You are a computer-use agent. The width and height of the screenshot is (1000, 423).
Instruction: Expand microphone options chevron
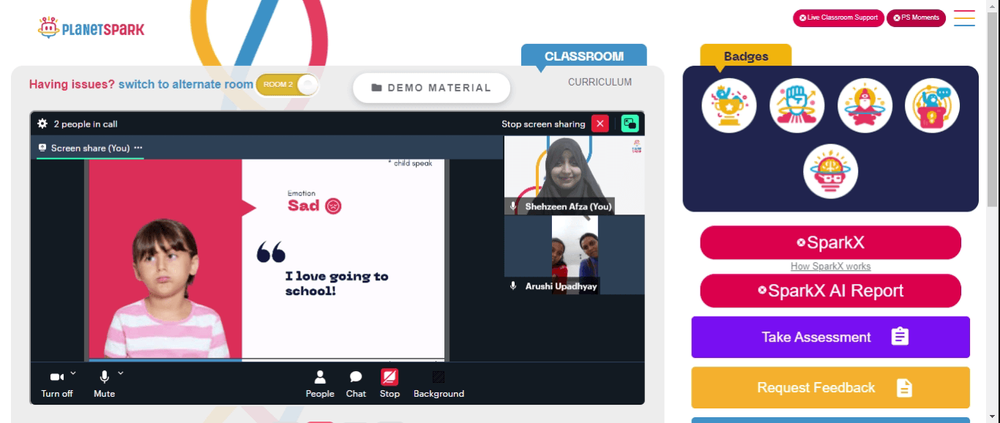(x=121, y=373)
